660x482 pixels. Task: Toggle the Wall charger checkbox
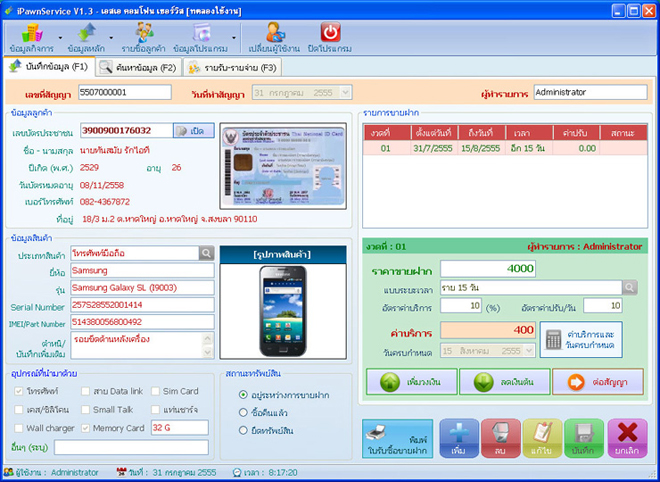(19, 428)
